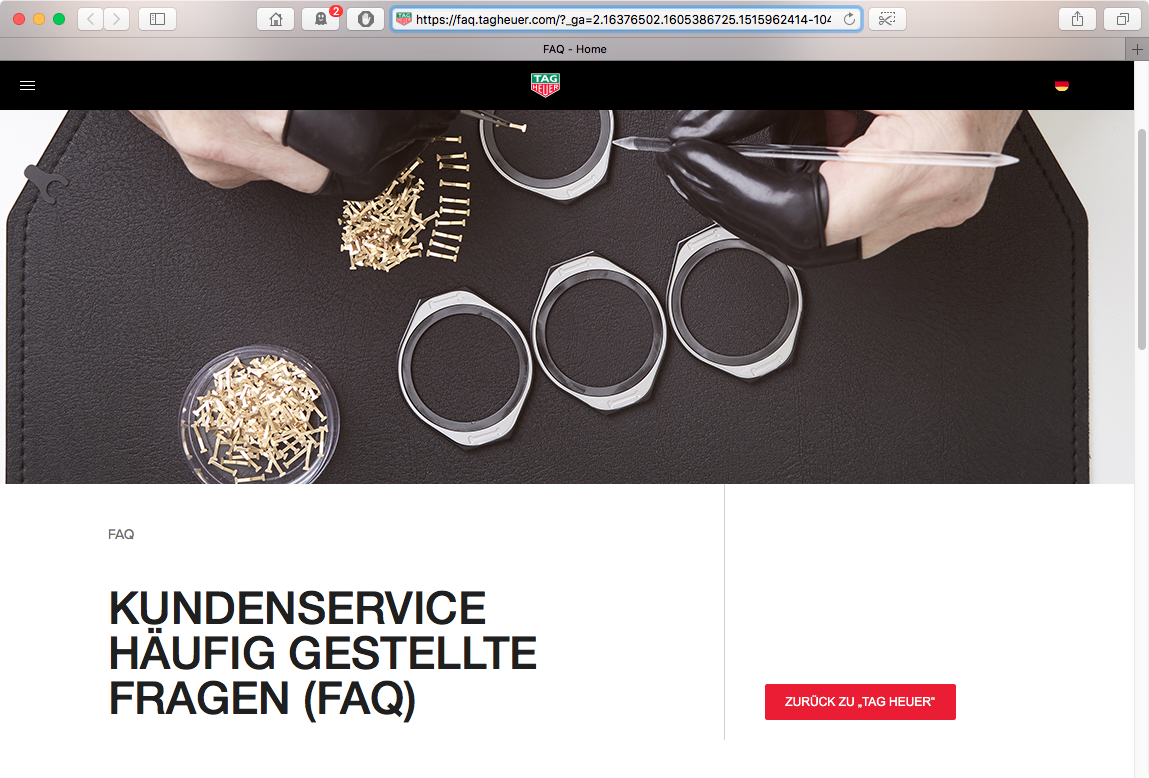Image resolution: width=1149 pixels, height=778 pixels.
Task: Click the Ghostery extension icon
Action: [x=321, y=19]
